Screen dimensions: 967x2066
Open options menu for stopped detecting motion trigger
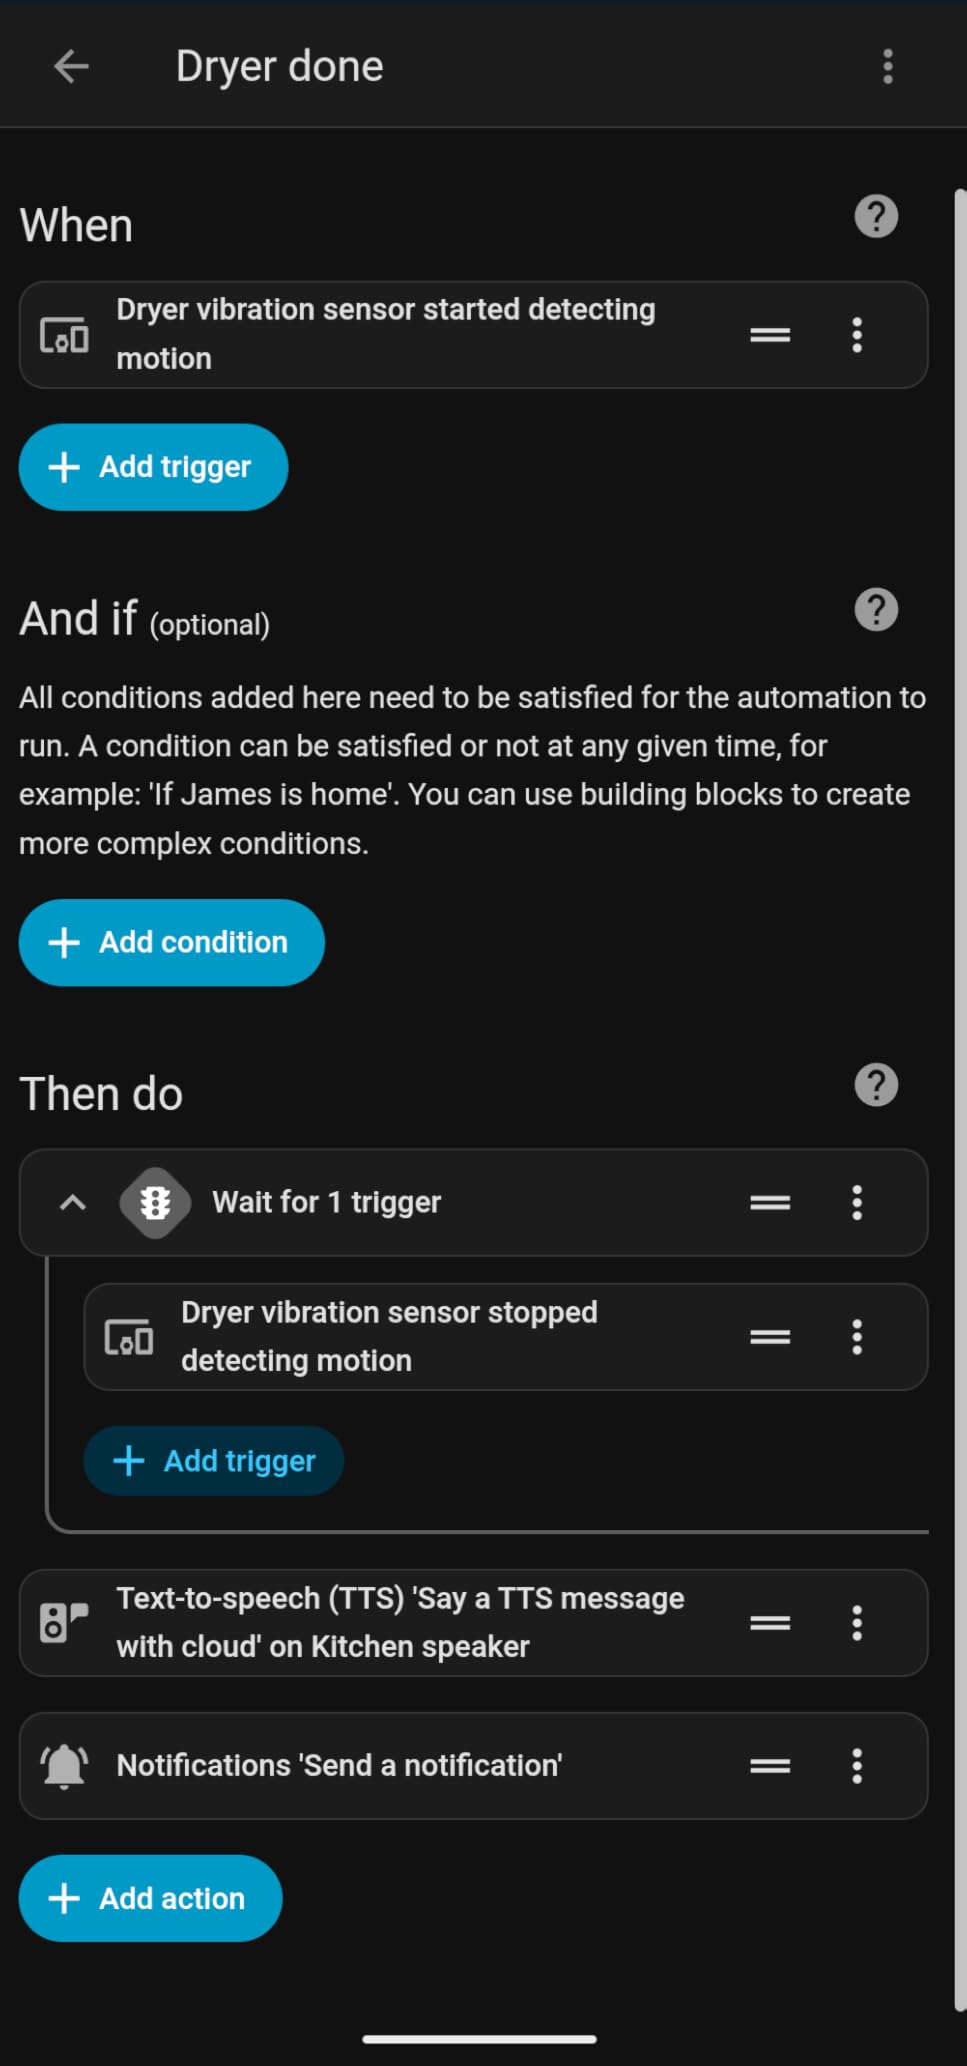[x=857, y=1336]
